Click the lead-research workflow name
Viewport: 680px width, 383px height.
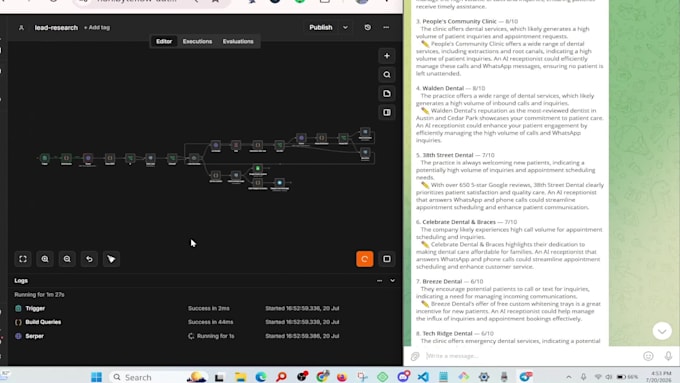coord(56,27)
